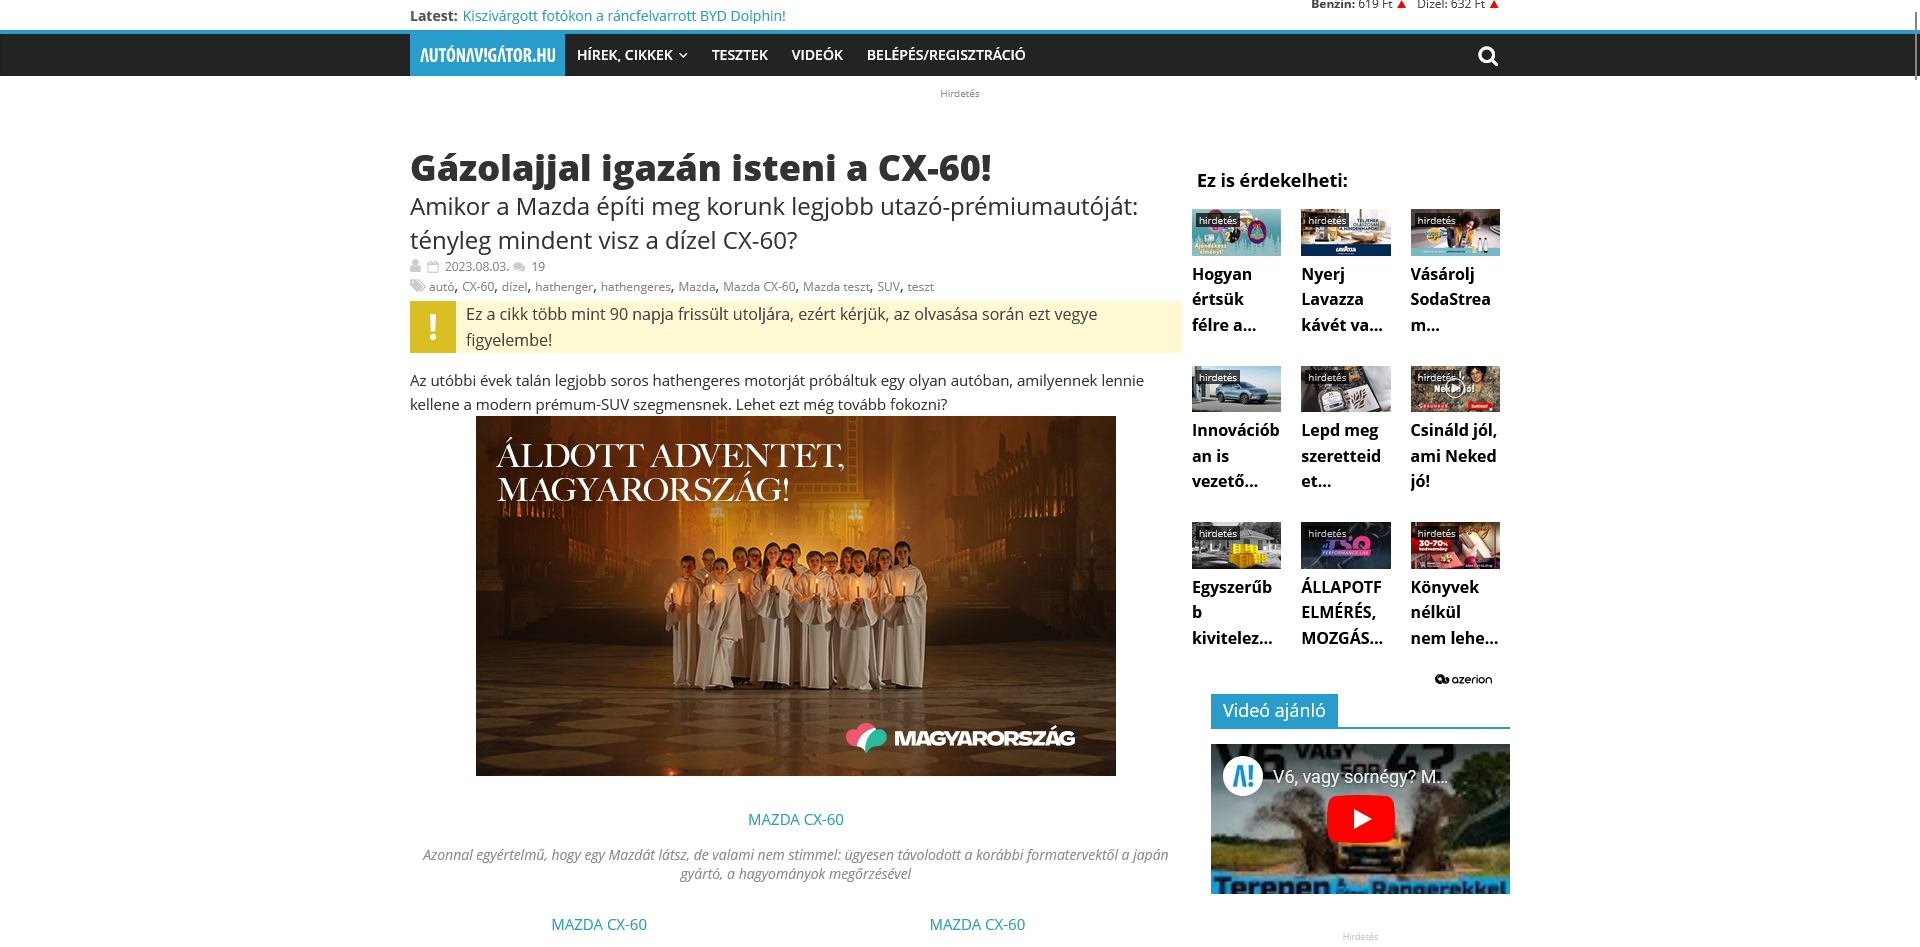Select the Videó ajánló tab

coord(1274,711)
